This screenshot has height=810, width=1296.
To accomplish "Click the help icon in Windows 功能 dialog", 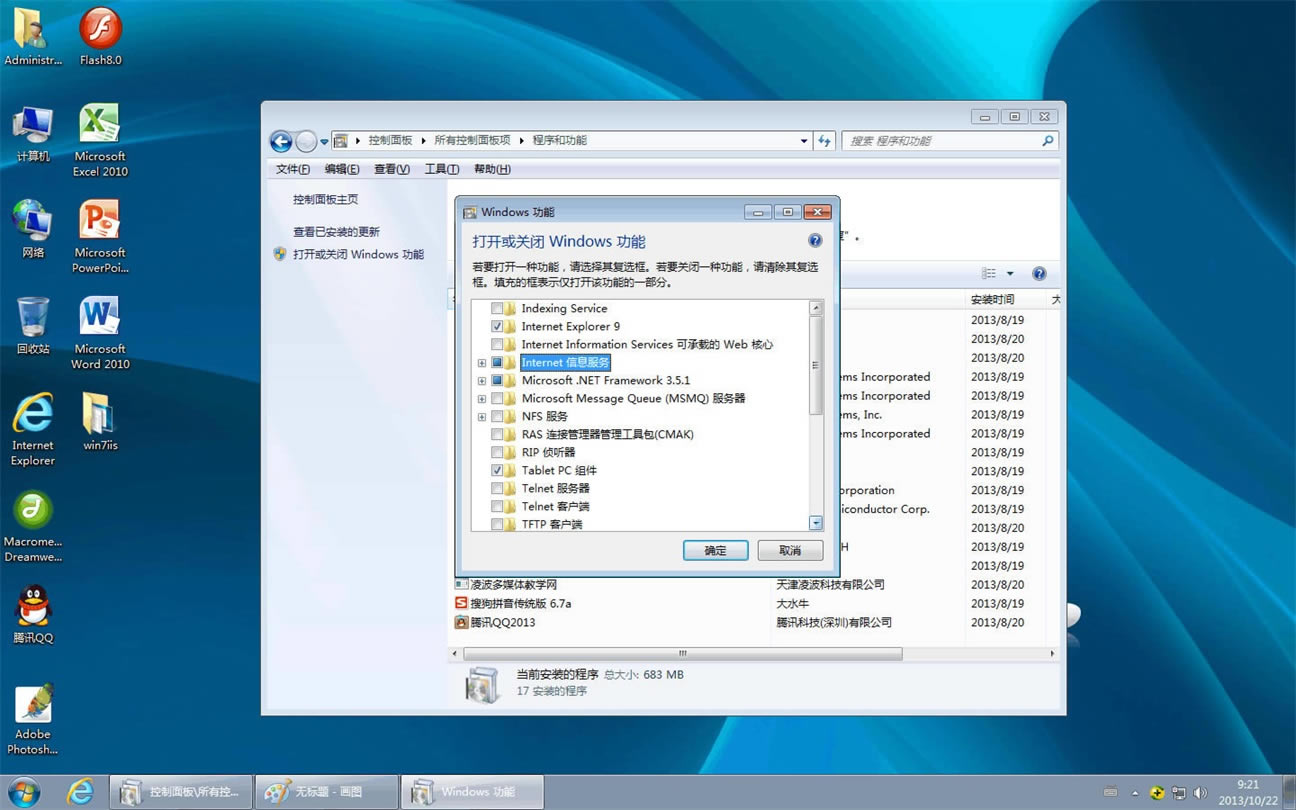I will click(815, 241).
